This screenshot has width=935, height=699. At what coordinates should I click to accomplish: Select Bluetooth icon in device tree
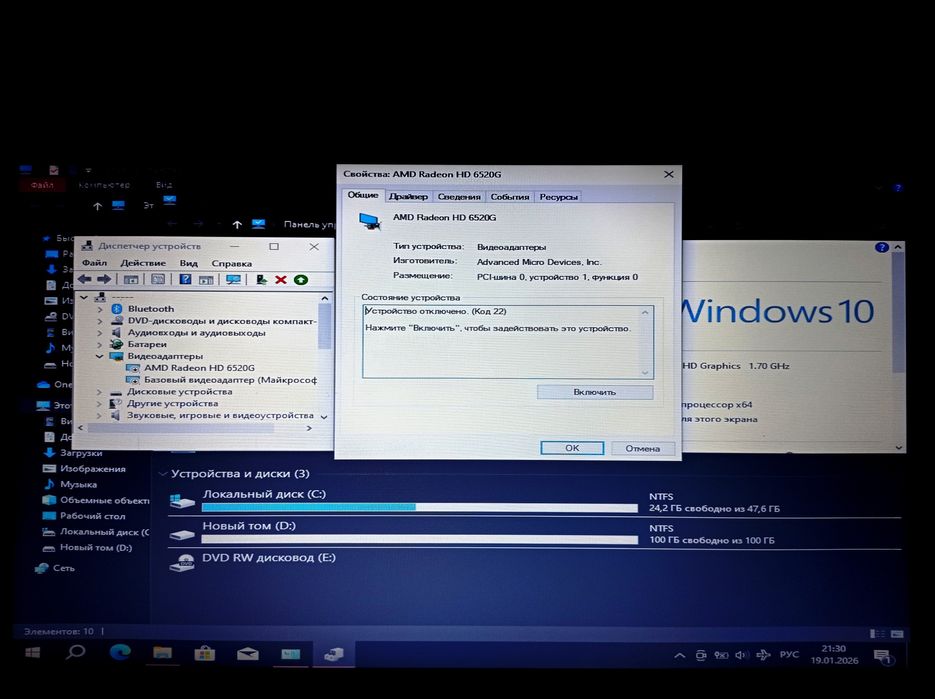(x=117, y=308)
